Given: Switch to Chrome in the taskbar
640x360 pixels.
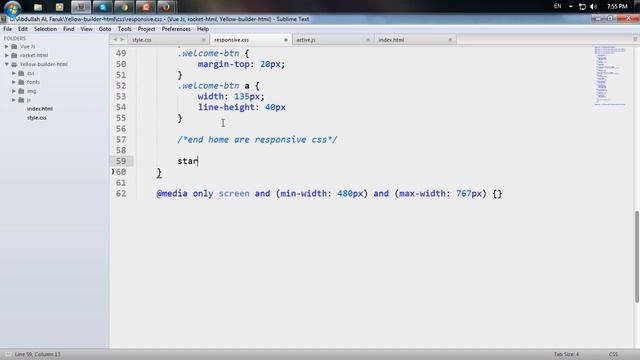Looking at the screenshot, I should (x=124, y=7).
